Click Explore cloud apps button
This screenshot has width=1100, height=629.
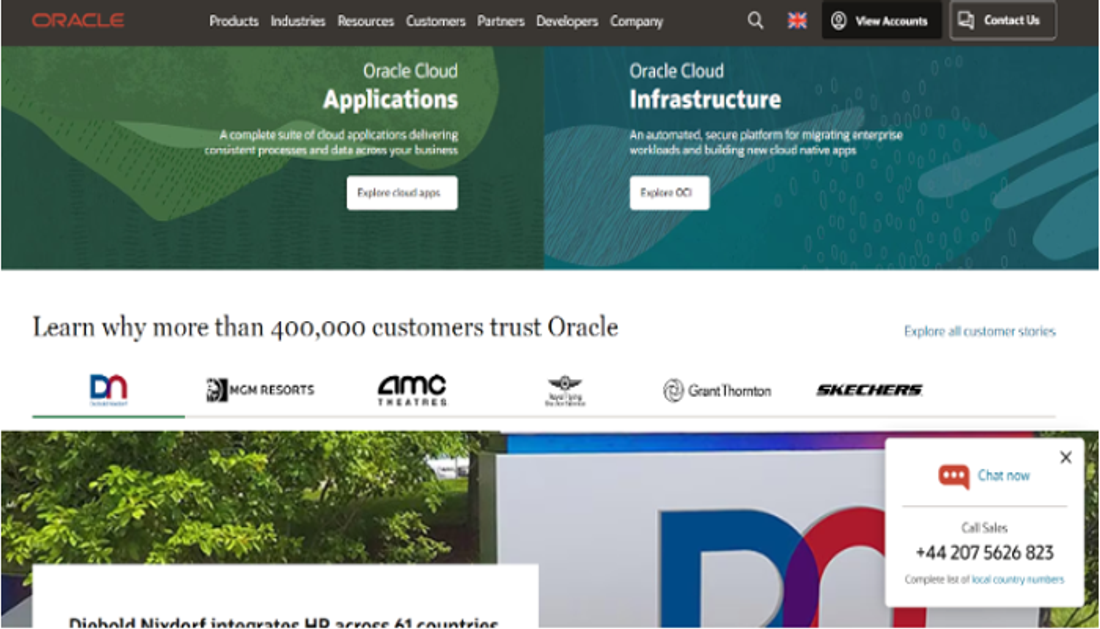[402, 193]
